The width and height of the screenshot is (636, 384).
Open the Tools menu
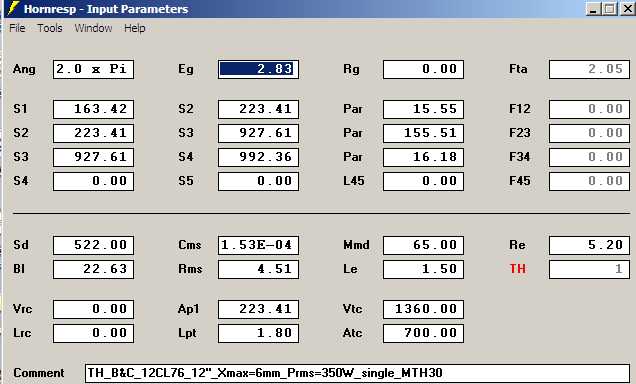pos(50,28)
